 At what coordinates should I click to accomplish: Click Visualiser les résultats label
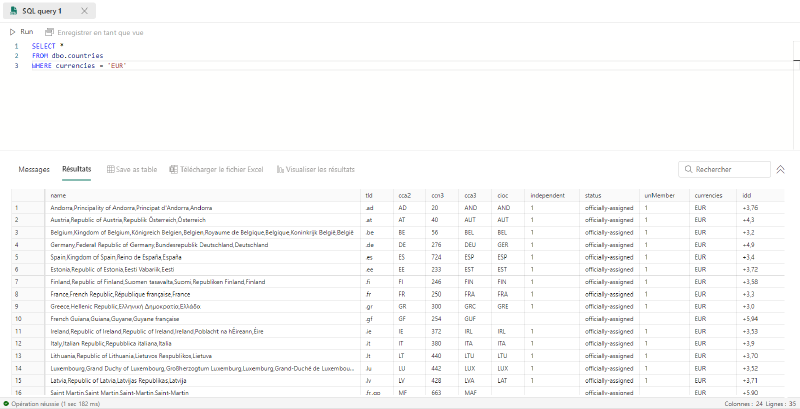coord(320,169)
